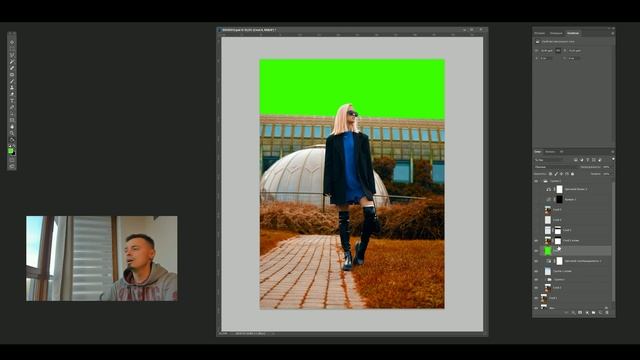The image size is (640, 360).
Task: Open the Layers panel menu icon
Action: coord(613,152)
